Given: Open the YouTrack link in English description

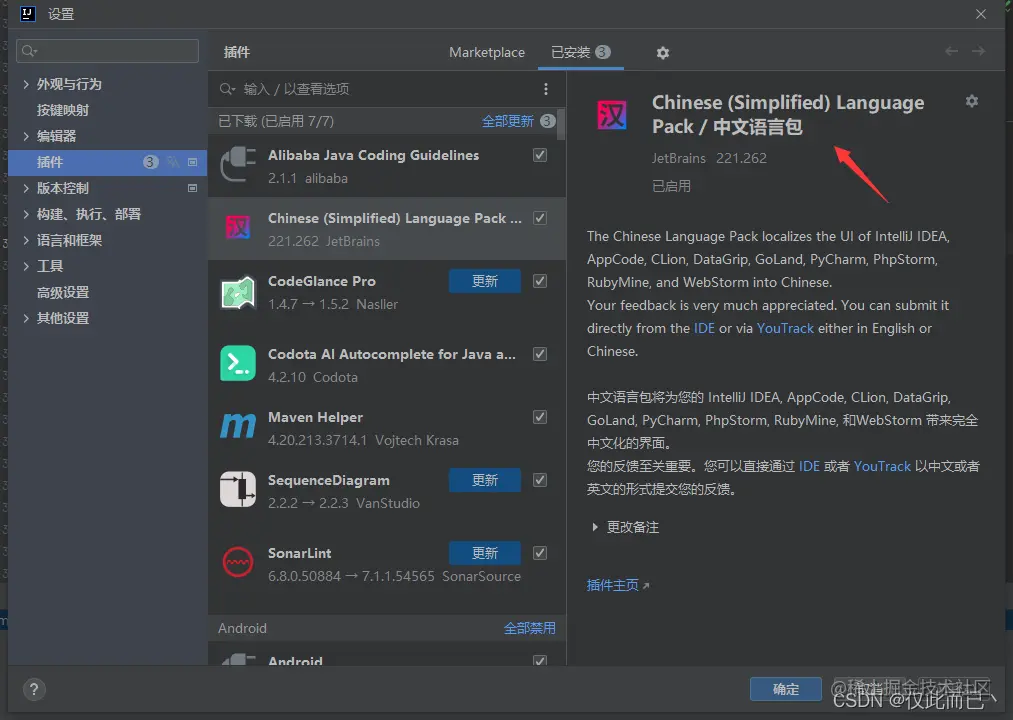Looking at the screenshot, I should tap(785, 328).
